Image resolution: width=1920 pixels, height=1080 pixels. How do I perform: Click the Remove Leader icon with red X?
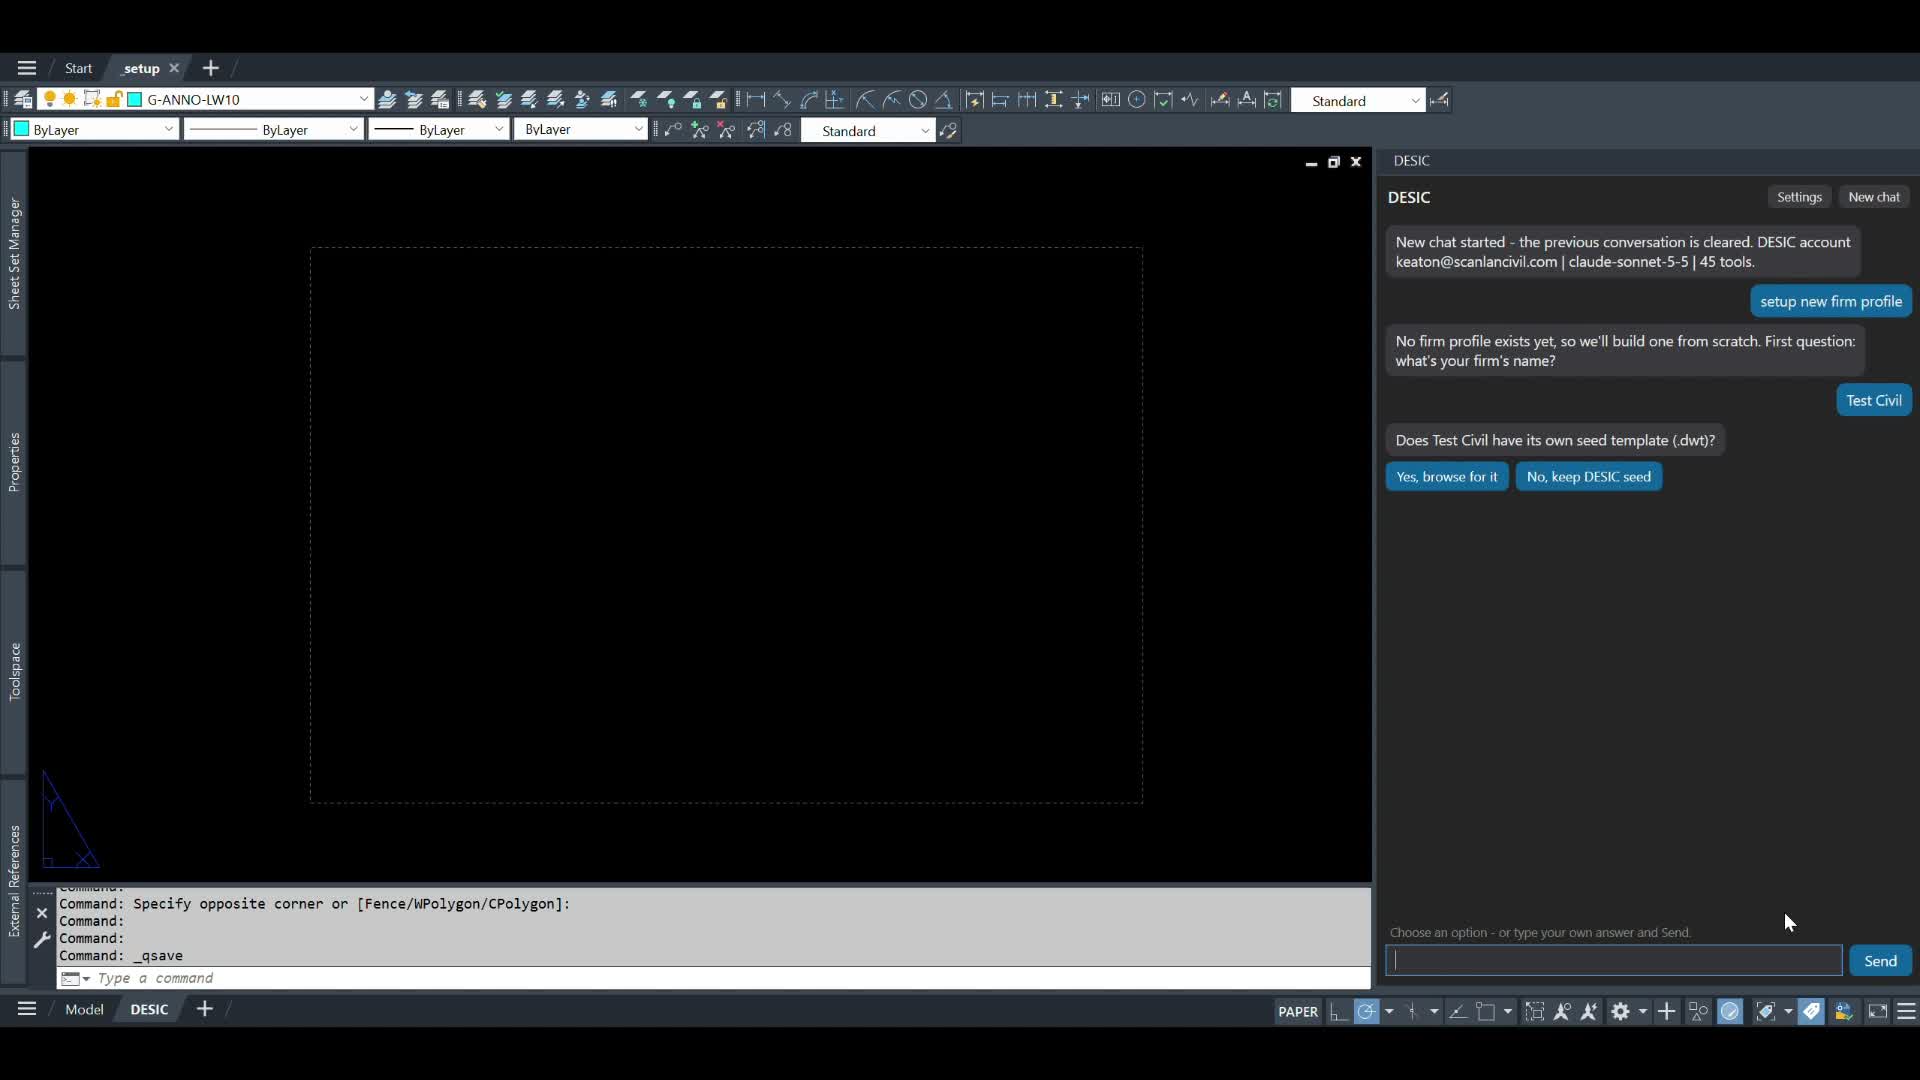pyautogui.click(x=727, y=130)
